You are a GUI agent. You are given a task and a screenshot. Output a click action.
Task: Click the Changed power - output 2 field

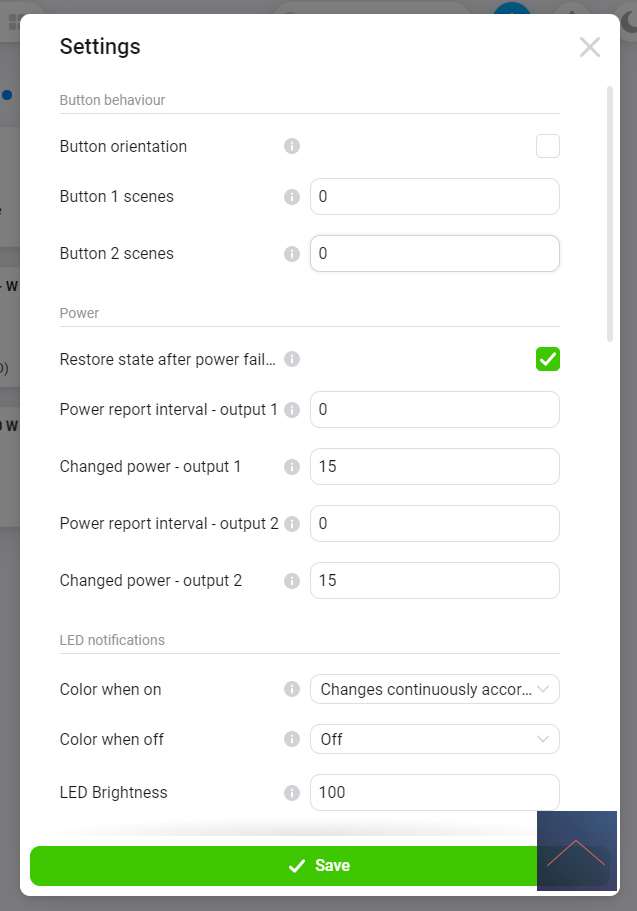(x=434, y=581)
